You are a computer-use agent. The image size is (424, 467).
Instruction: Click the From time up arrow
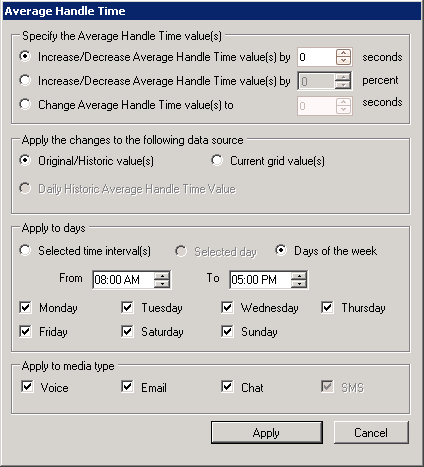point(162,276)
